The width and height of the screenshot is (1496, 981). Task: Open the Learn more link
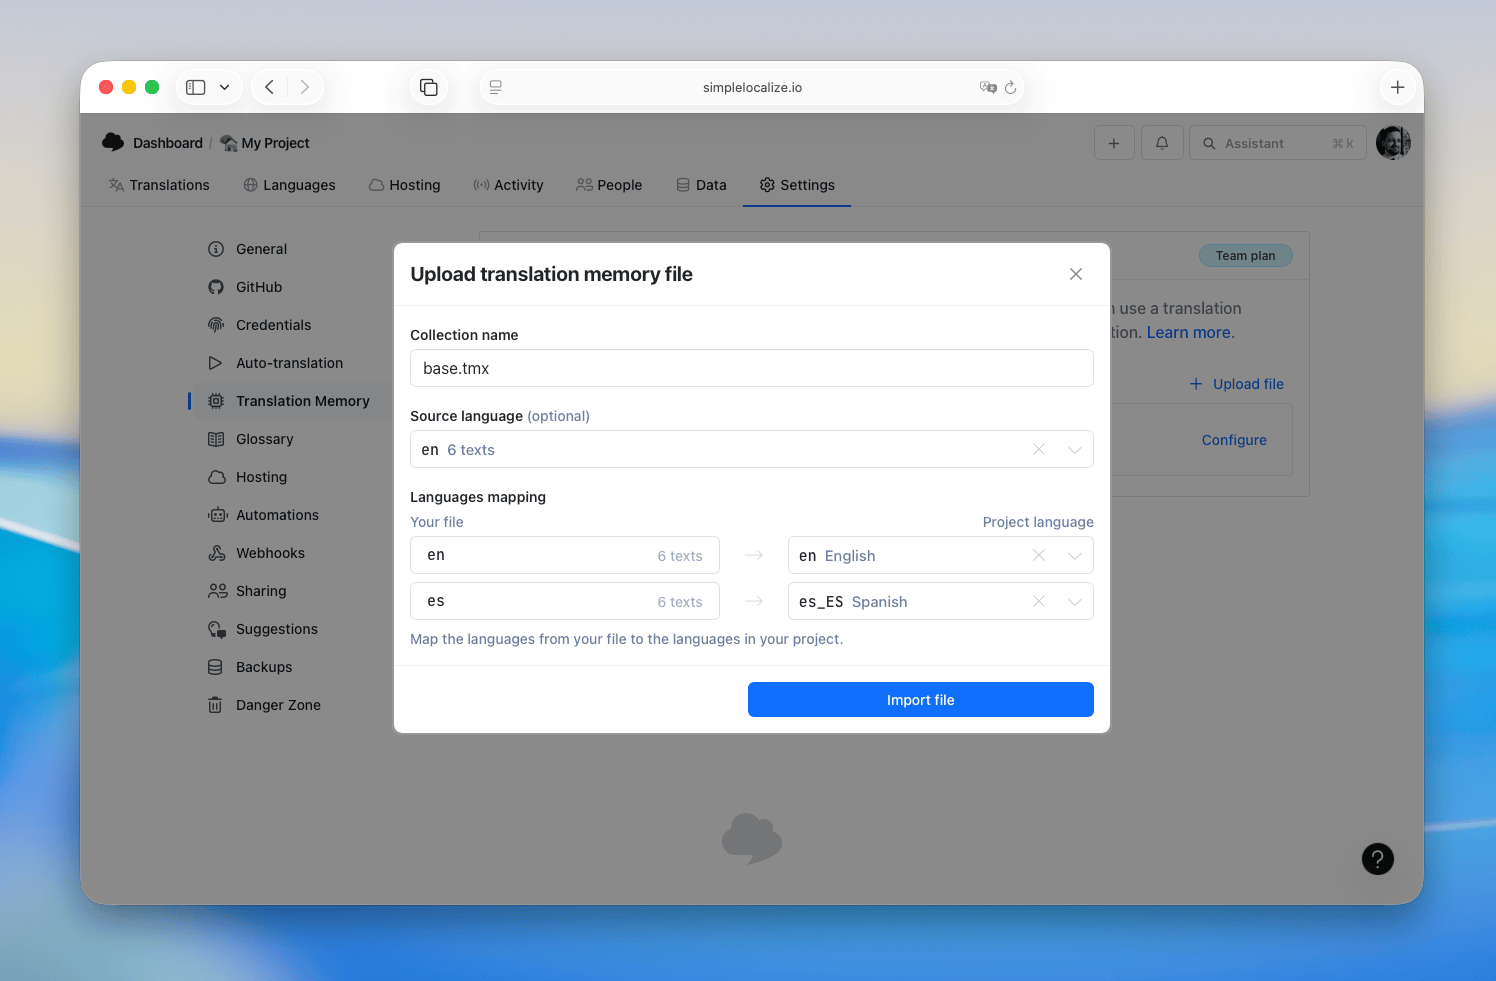(1190, 333)
